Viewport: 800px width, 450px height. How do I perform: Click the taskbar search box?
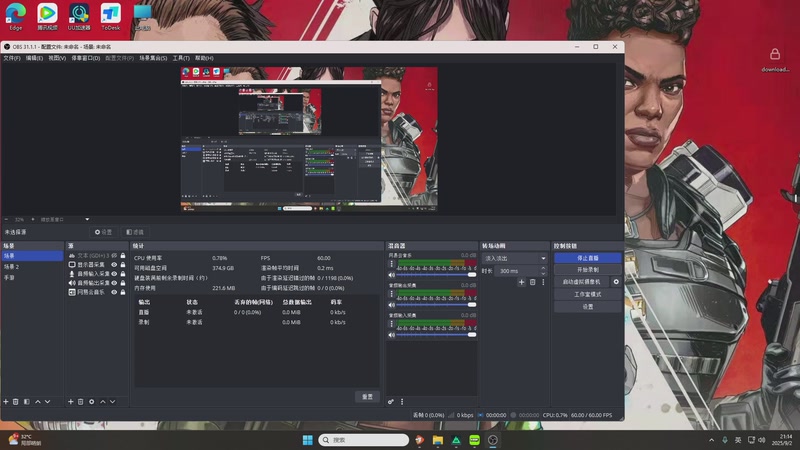pos(363,440)
